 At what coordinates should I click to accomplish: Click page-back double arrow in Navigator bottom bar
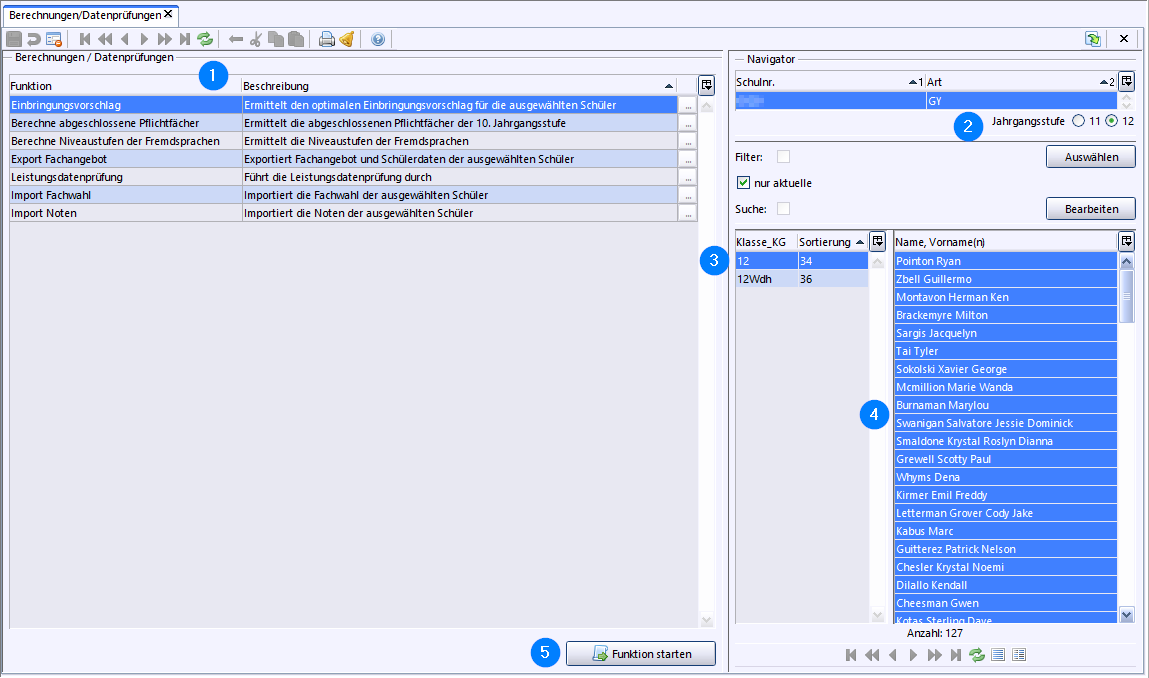871,655
